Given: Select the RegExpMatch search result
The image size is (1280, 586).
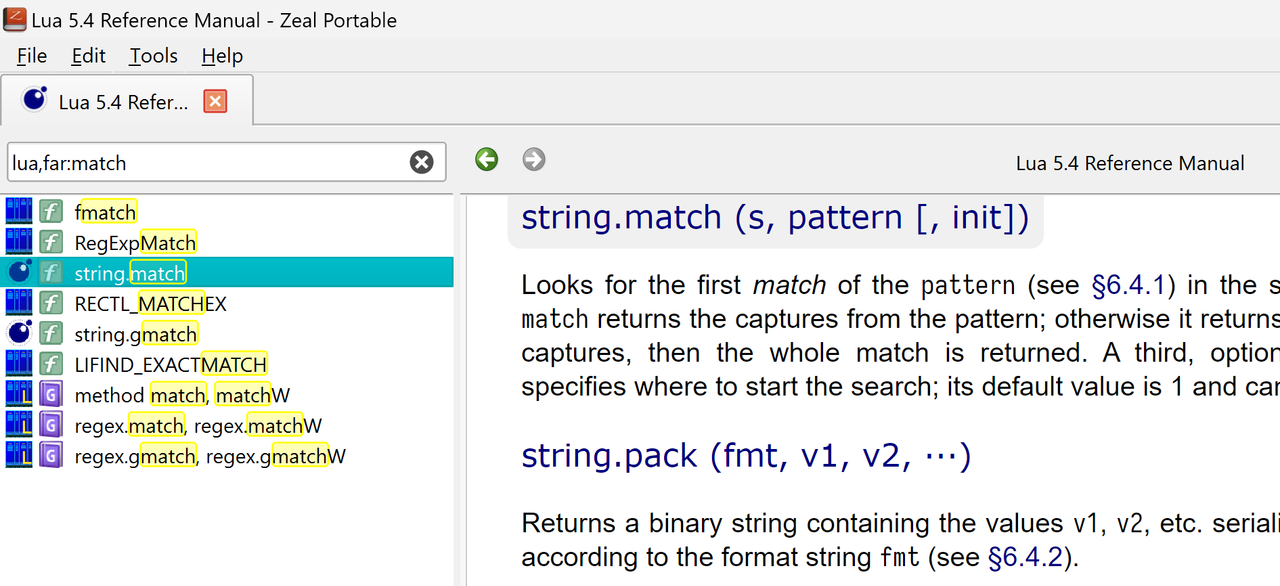Looking at the screenshot, I should coord(227,241).
